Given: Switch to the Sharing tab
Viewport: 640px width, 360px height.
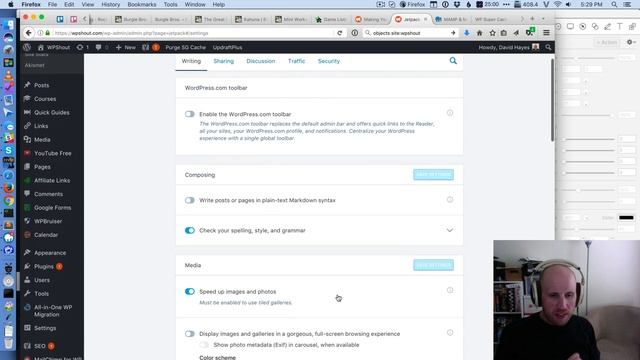Looking at the screenshot, I should click(224, 61).
